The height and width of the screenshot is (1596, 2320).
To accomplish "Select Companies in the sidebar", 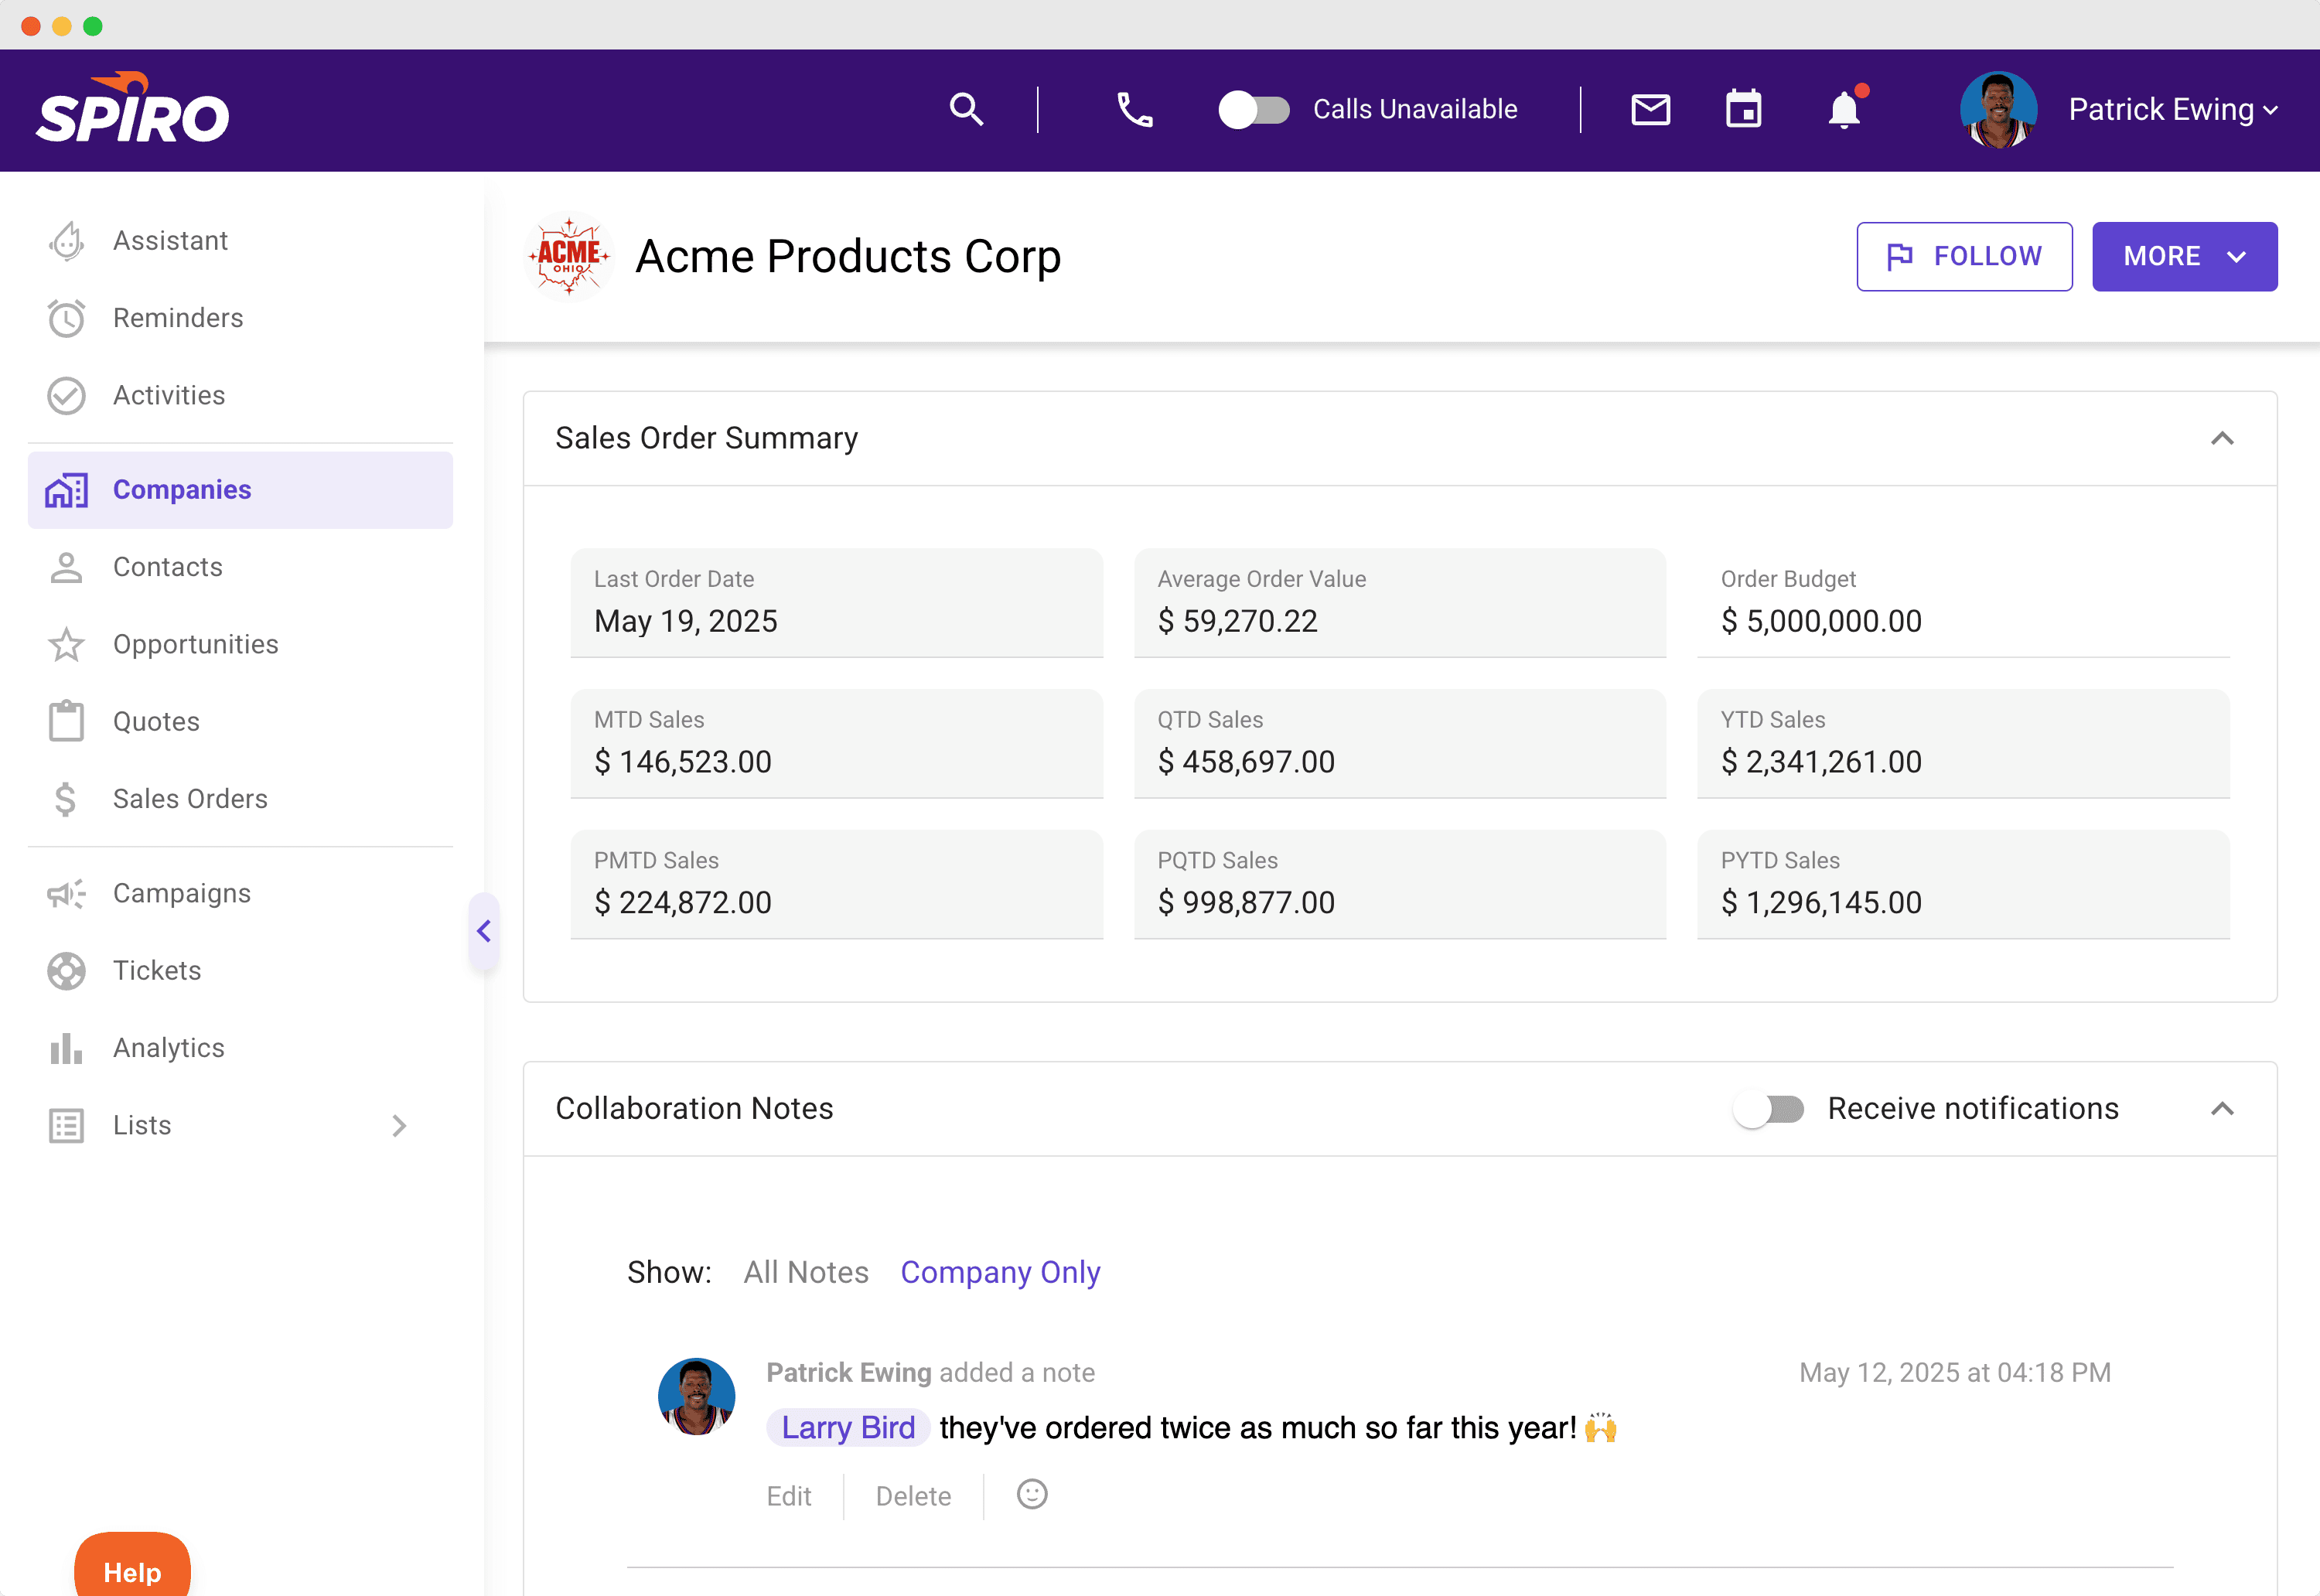I will 240,490.
